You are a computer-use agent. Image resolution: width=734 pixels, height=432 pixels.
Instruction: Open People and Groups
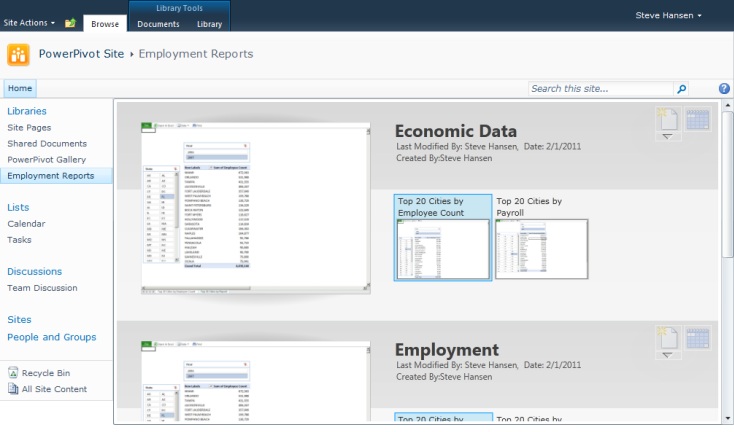(x=51, y=337)
